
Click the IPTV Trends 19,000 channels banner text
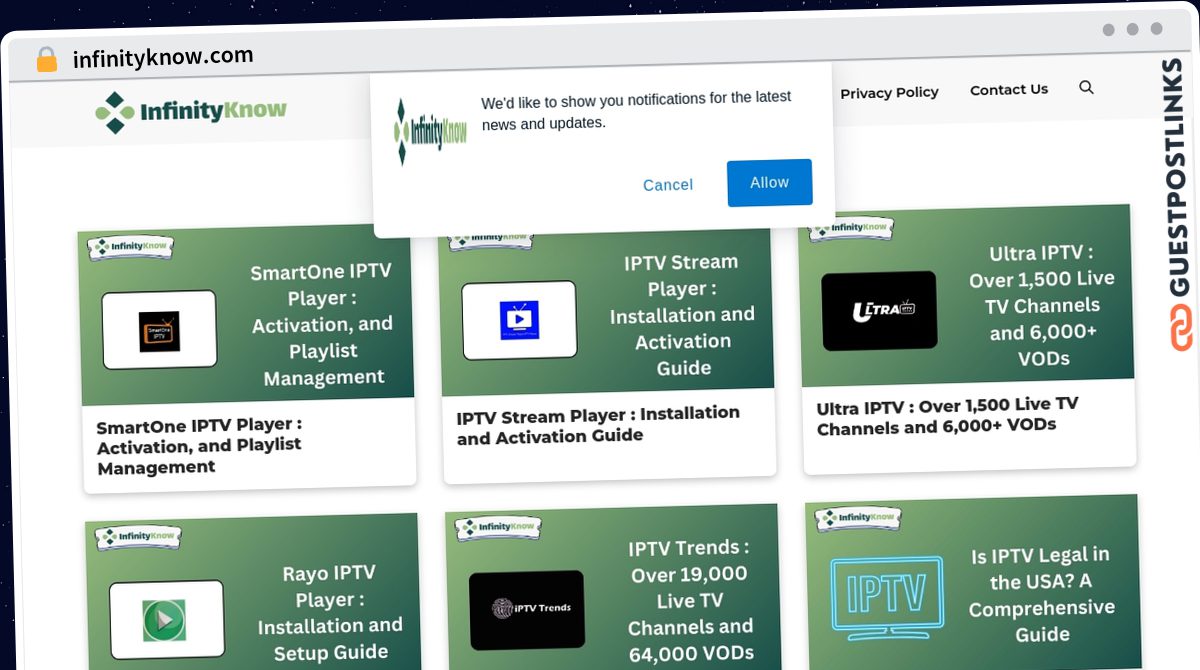[x=690, y=601]
